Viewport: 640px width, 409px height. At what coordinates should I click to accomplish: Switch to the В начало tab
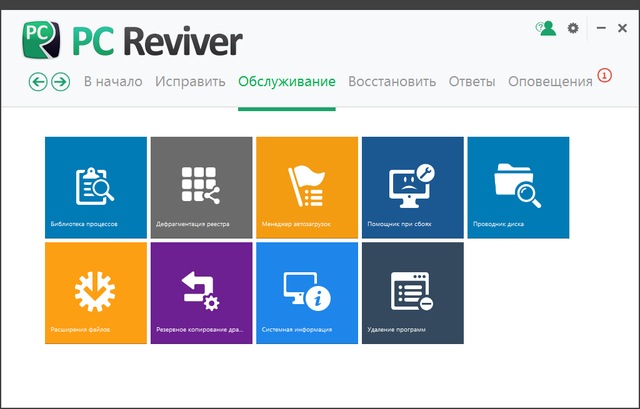113,81
